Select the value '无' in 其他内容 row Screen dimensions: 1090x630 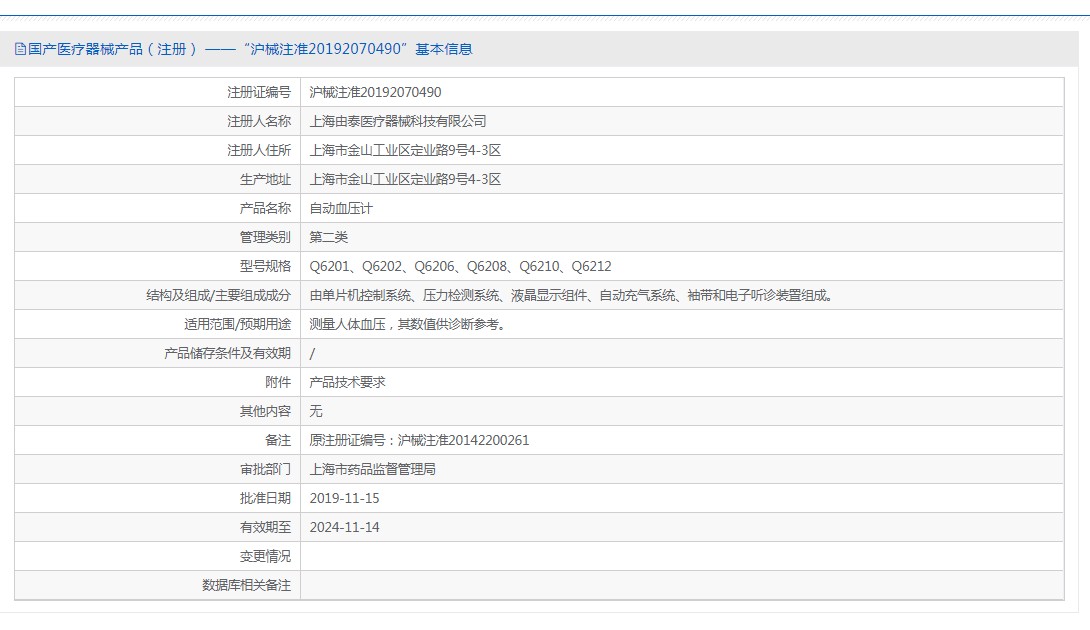tap(316, 412)
